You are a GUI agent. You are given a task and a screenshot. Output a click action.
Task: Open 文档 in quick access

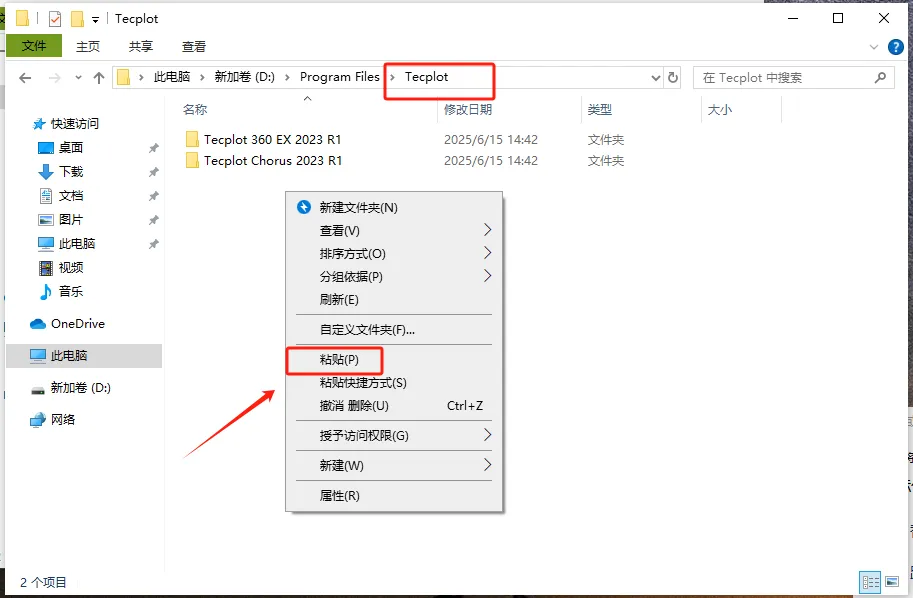click(70, 196)
